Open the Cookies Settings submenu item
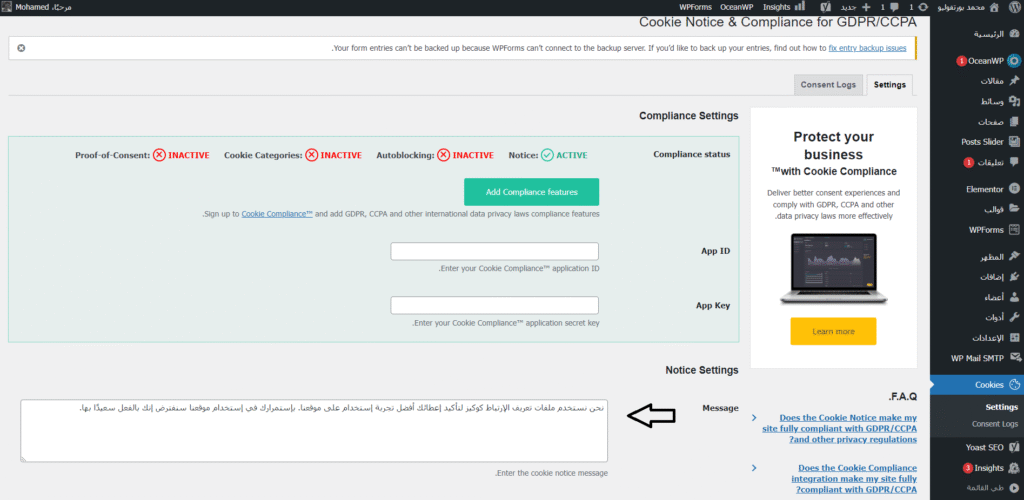Screen dimensions: 1024x500 coord(1001,407)
